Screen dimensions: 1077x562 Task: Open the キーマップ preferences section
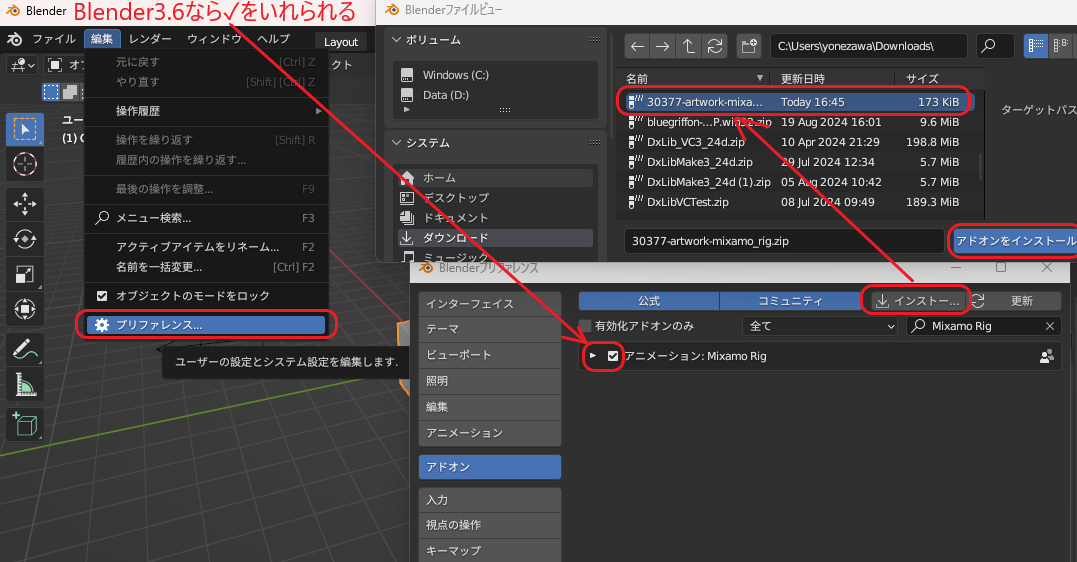coord(490,550)
